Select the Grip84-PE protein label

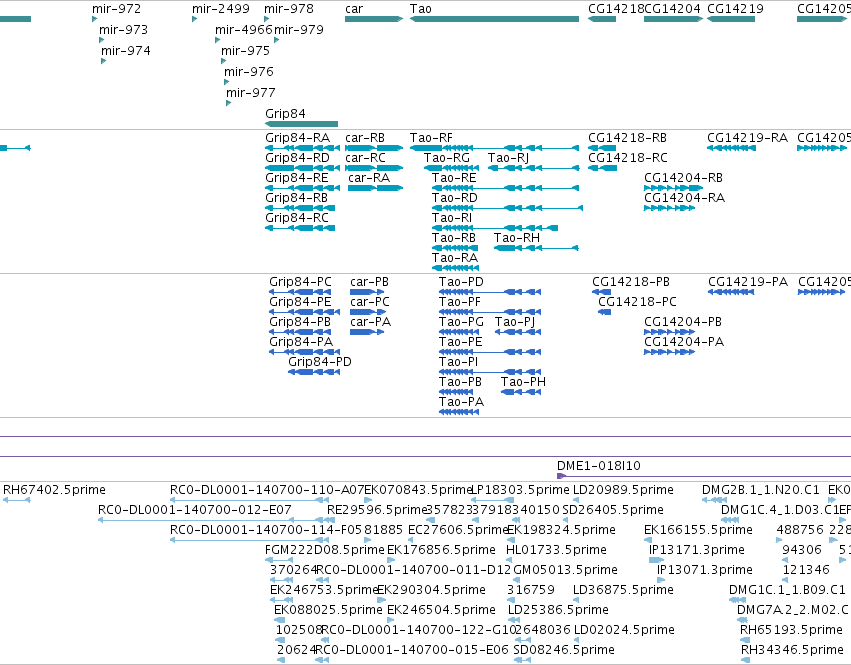(300, 302)
